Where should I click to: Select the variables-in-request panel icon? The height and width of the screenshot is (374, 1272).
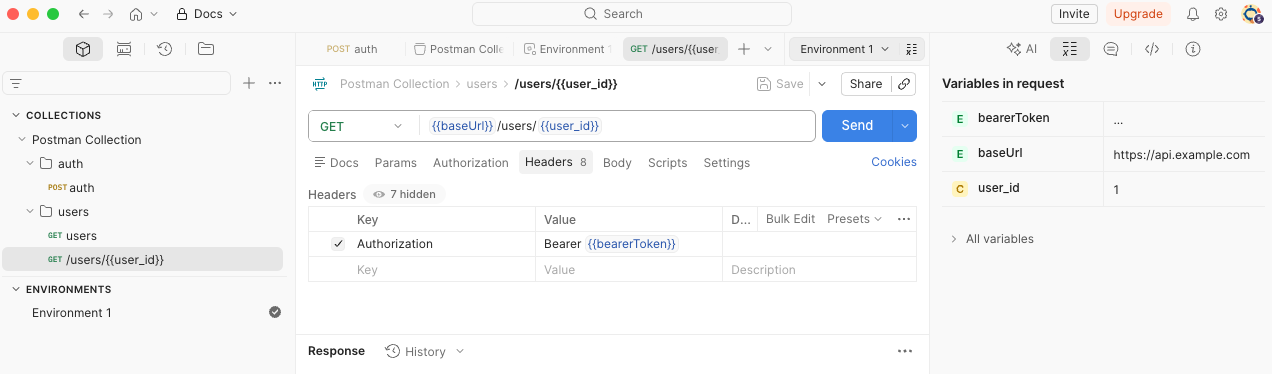1070,48
